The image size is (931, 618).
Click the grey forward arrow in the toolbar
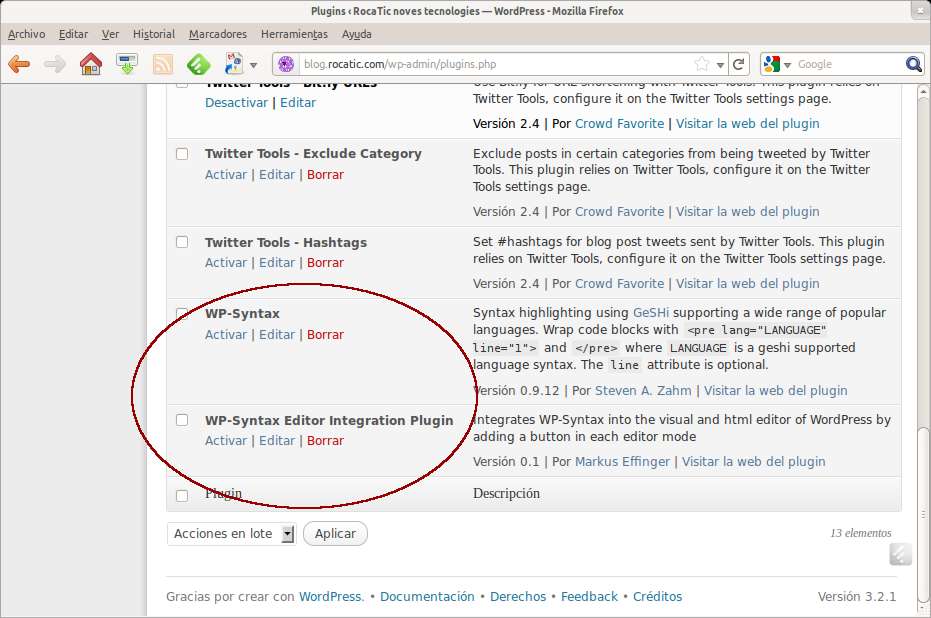click(55, 64)
